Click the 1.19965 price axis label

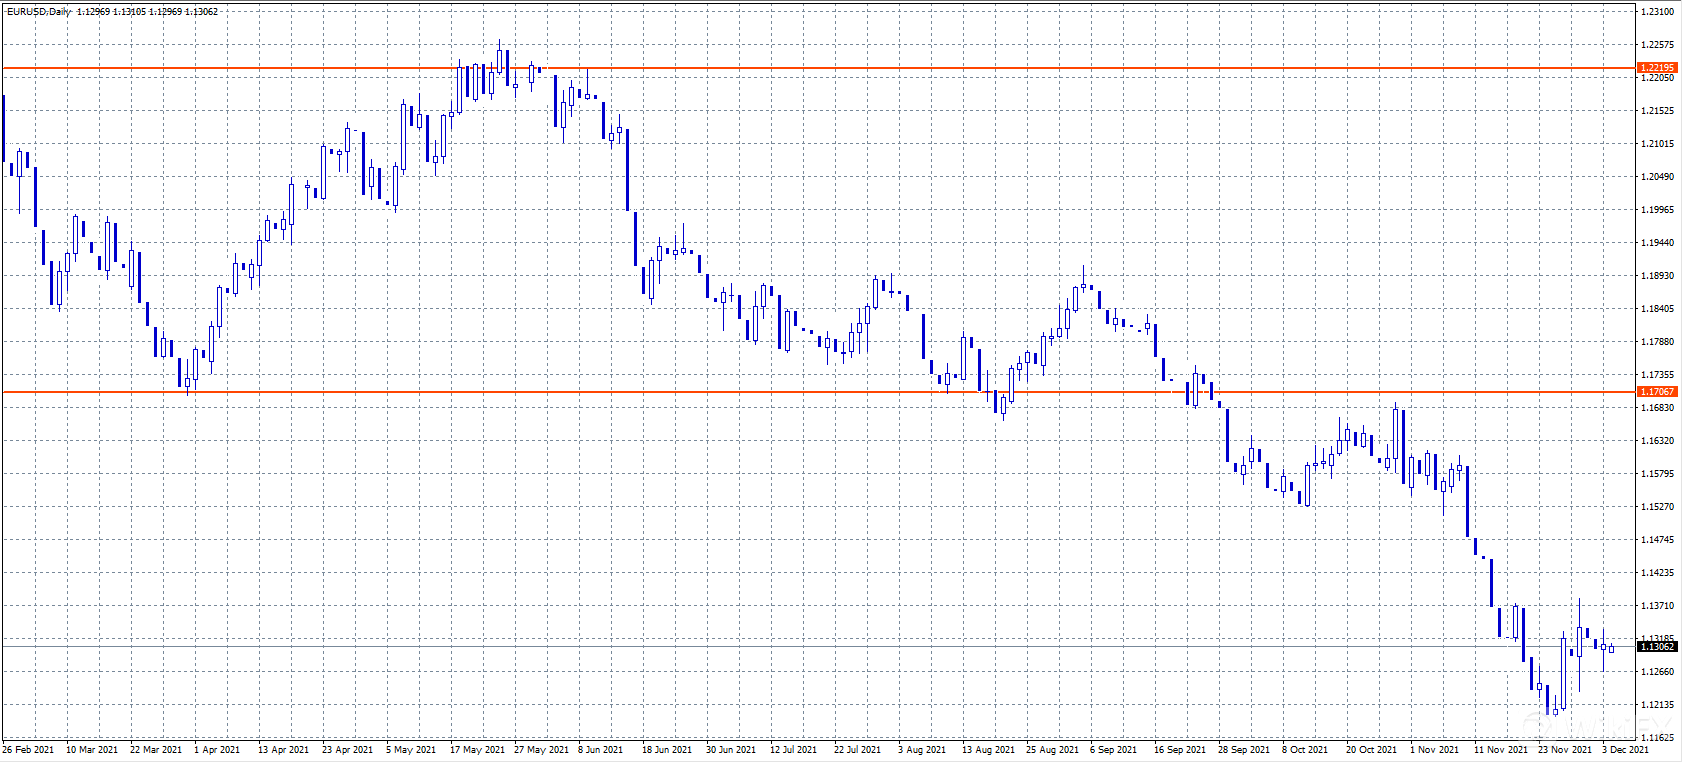click(x=1657, y=210)
